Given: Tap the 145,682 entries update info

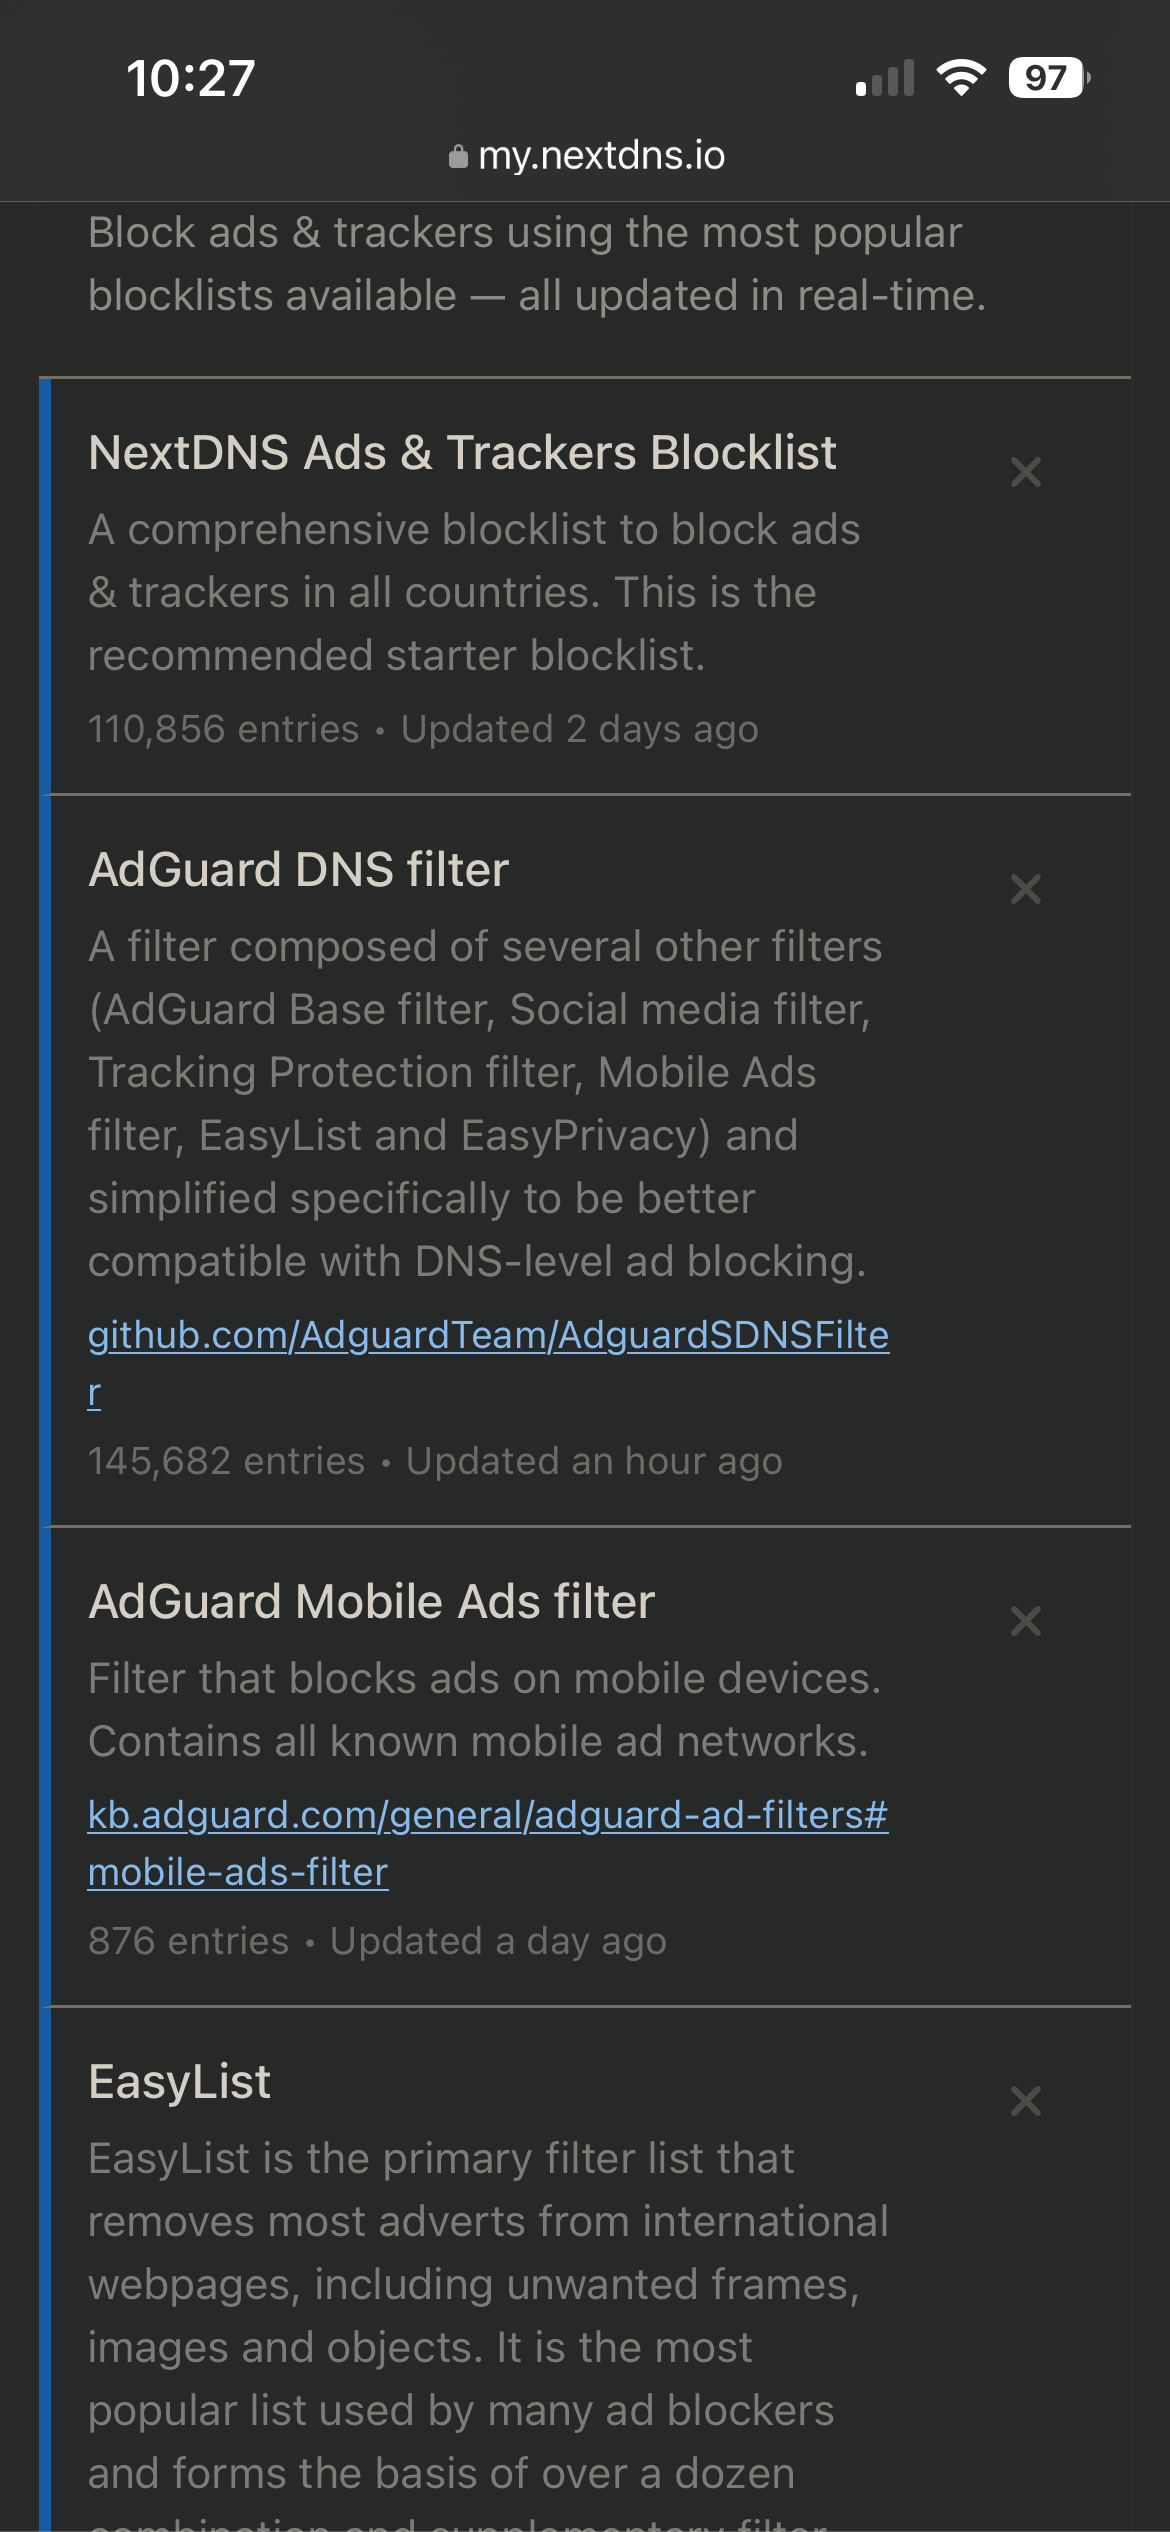Looking at the screenshot, I should pyautogui.click(x=435, y=1462).
